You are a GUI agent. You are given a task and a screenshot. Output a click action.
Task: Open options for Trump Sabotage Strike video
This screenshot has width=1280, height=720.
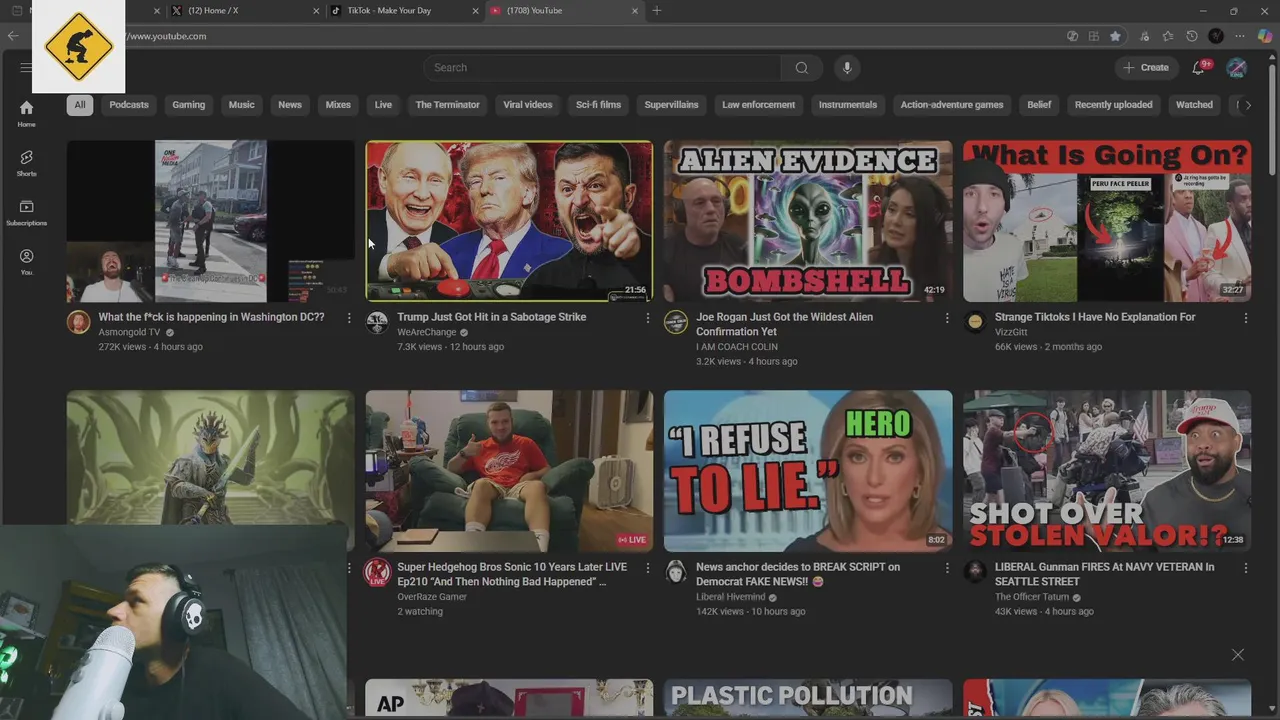point(647,318)
